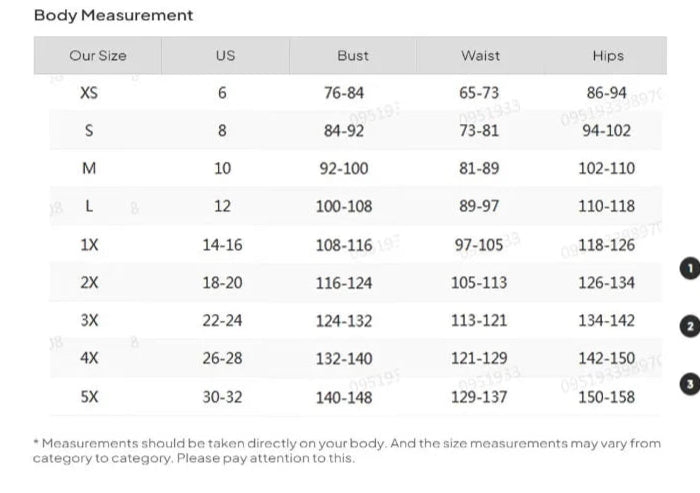Click the 1X size row label
Screen dimensions: 700x493
[x=89, y=245]
